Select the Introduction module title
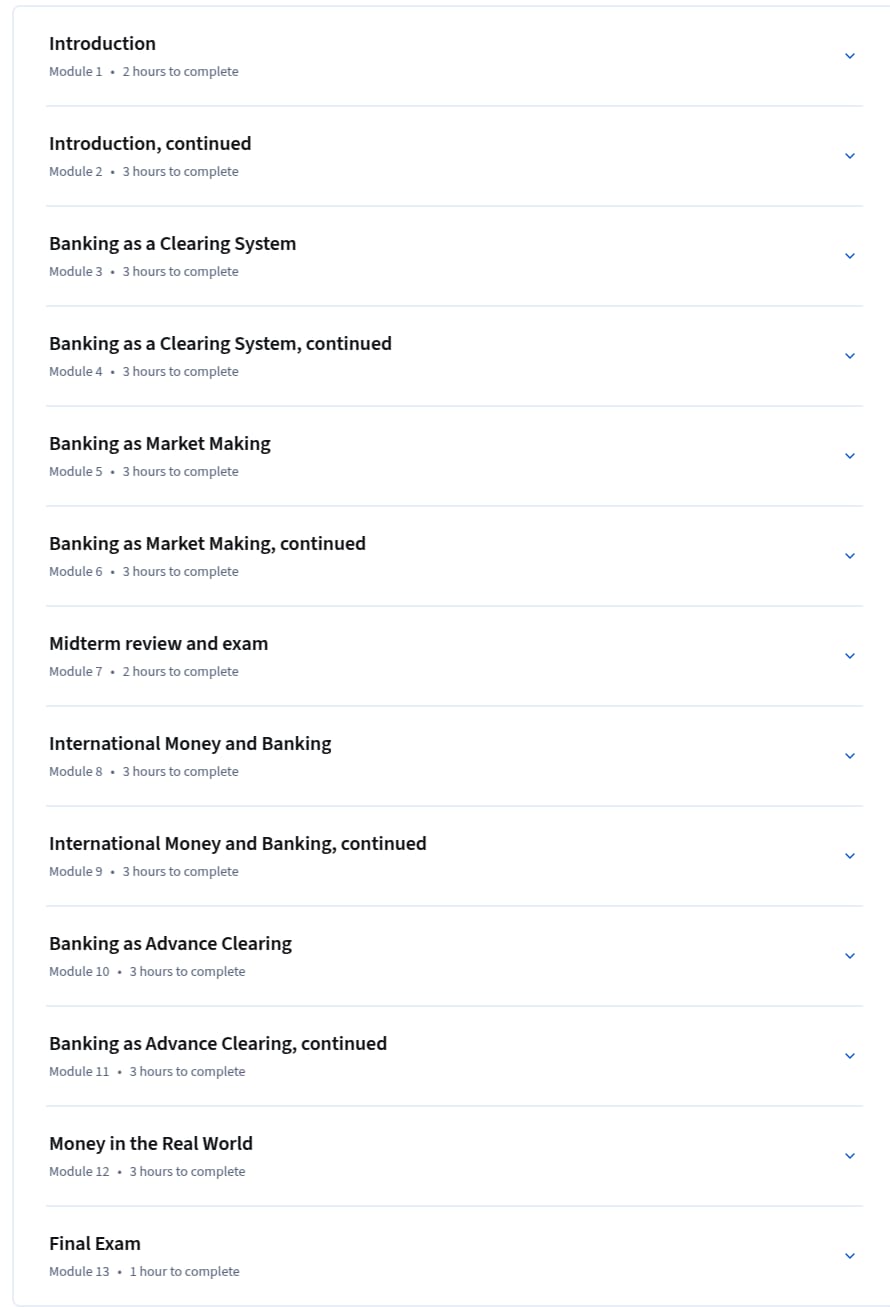 coord(102,44)
